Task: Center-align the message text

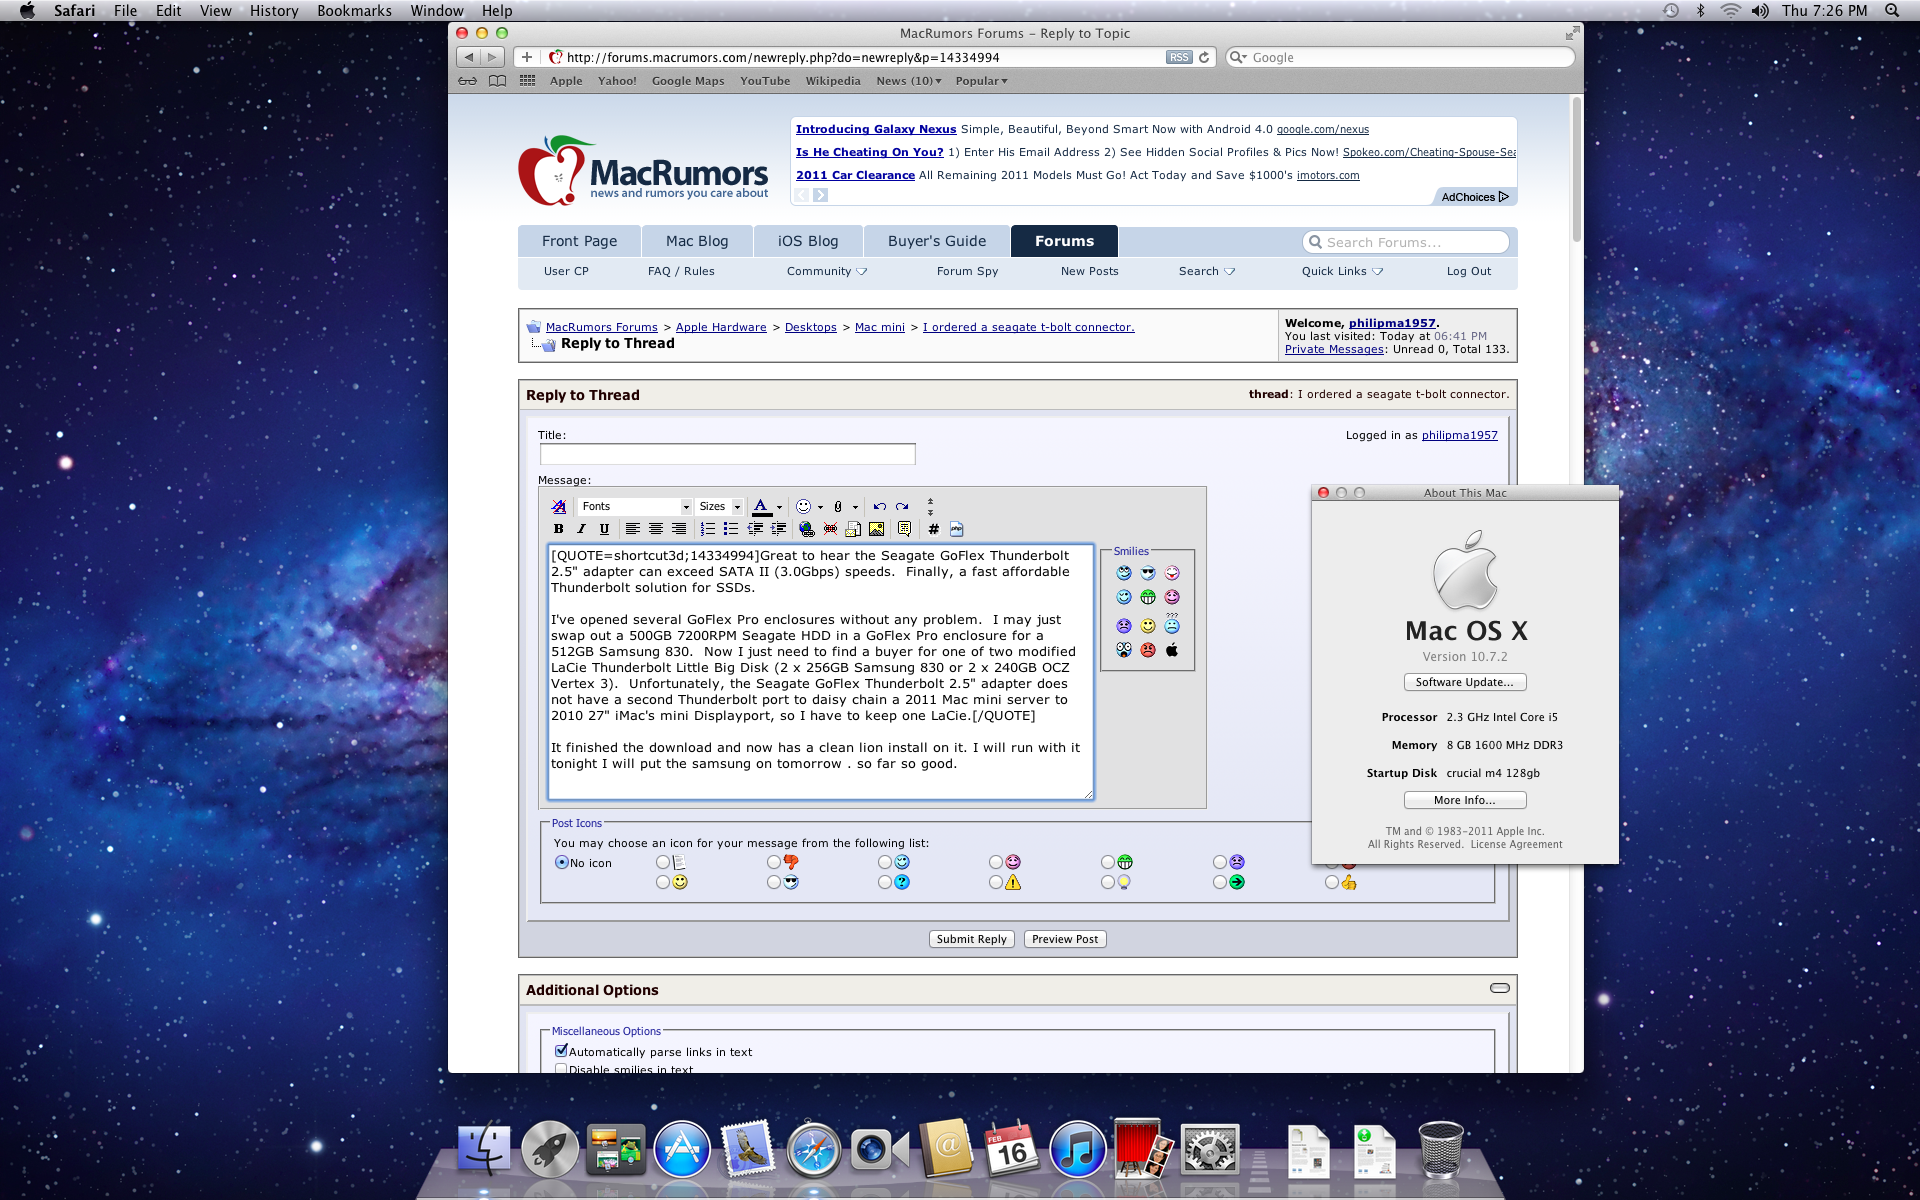Action: click(656, 529)
